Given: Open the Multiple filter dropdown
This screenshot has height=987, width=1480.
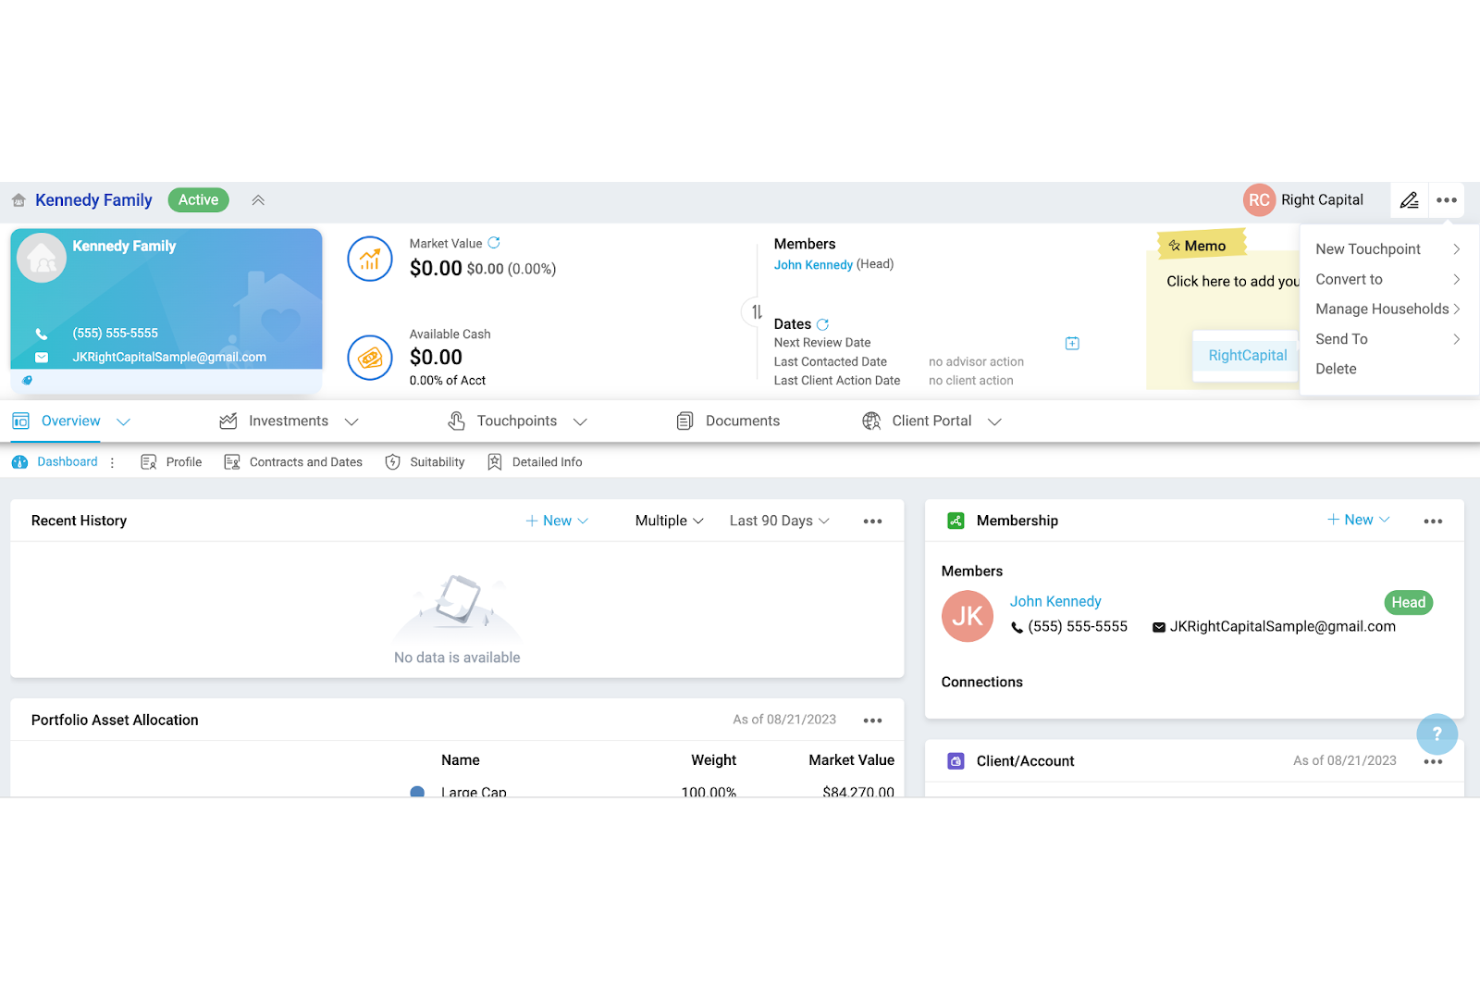Looking at the screenshot, I should (670, 521).
